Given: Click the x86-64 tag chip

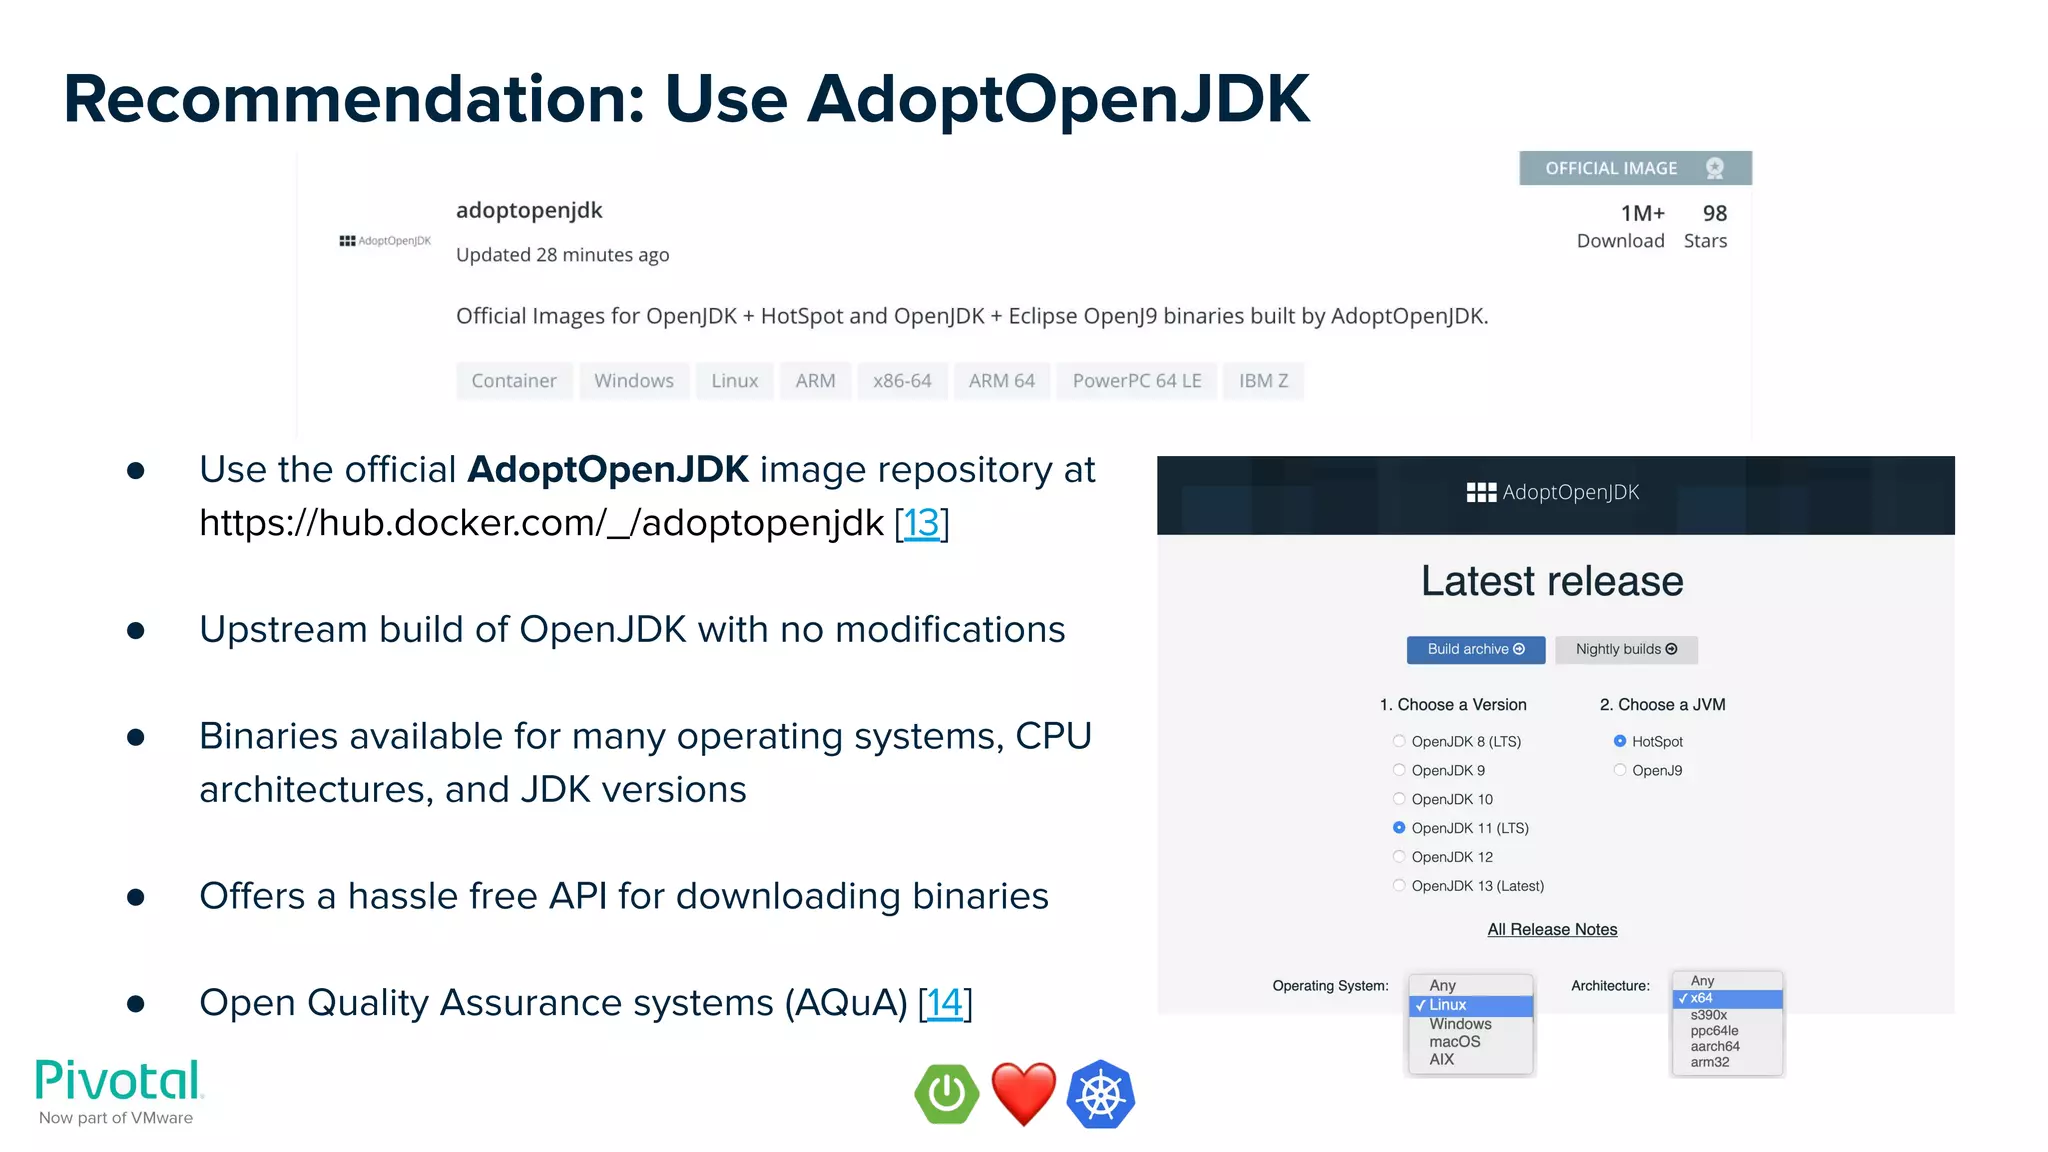Looking at the screenshot, I should coord(902,381).
